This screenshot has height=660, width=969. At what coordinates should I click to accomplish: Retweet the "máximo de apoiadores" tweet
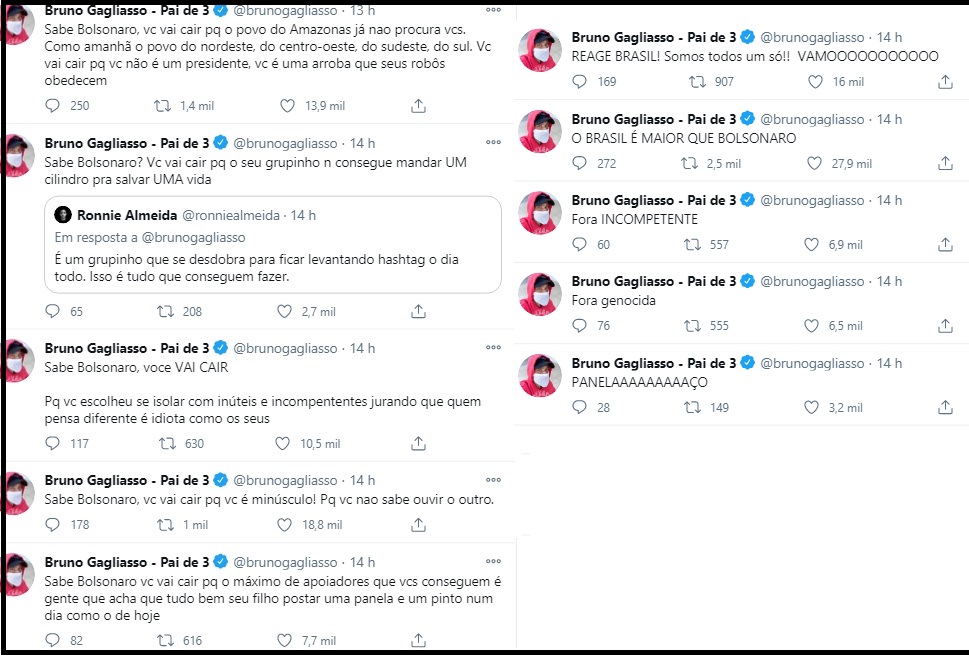pos(159,640)
